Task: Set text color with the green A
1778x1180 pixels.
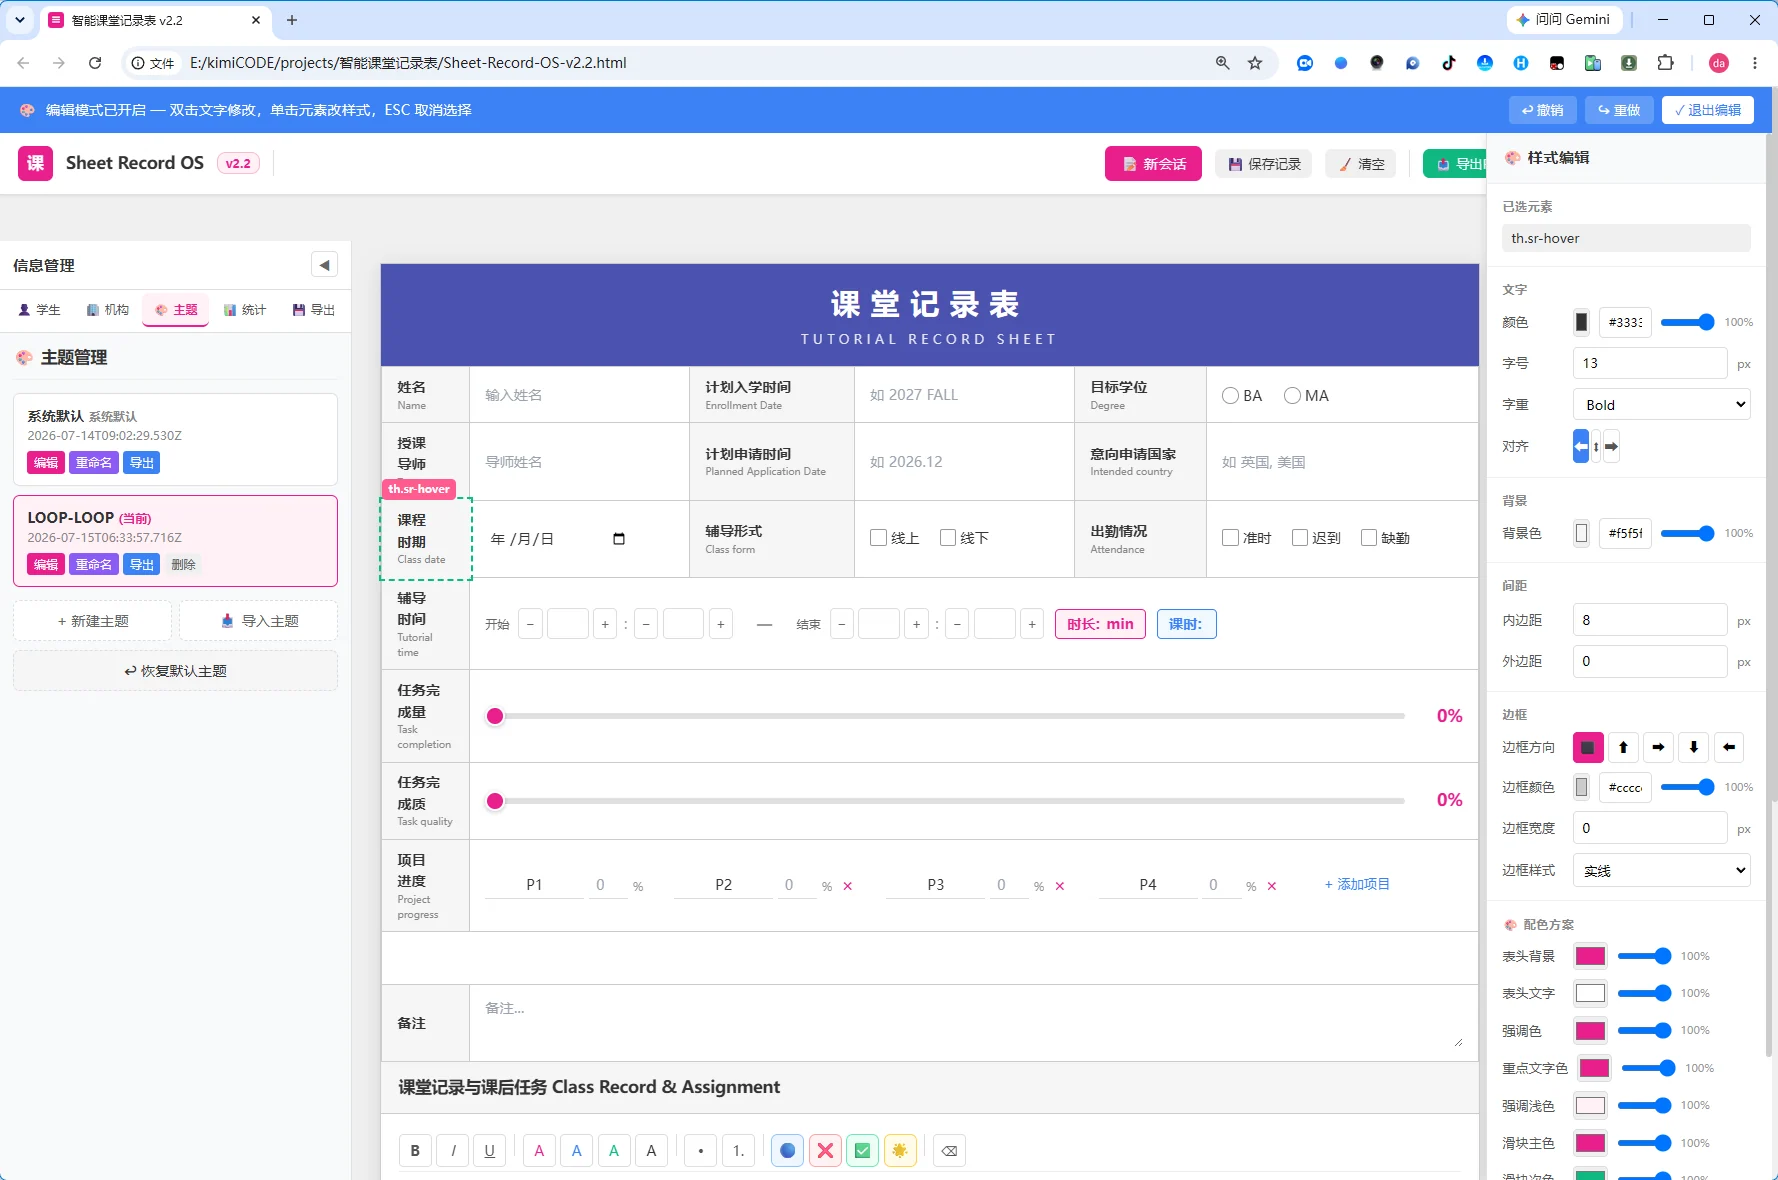Action: (x=614, y=1151)
